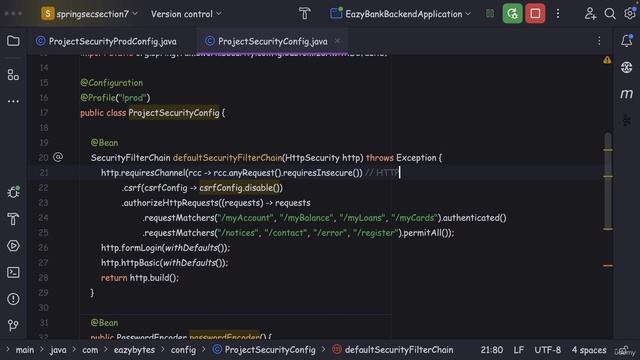Click return http.build() on line 28
640x360 pixels.
pos(140,278)
